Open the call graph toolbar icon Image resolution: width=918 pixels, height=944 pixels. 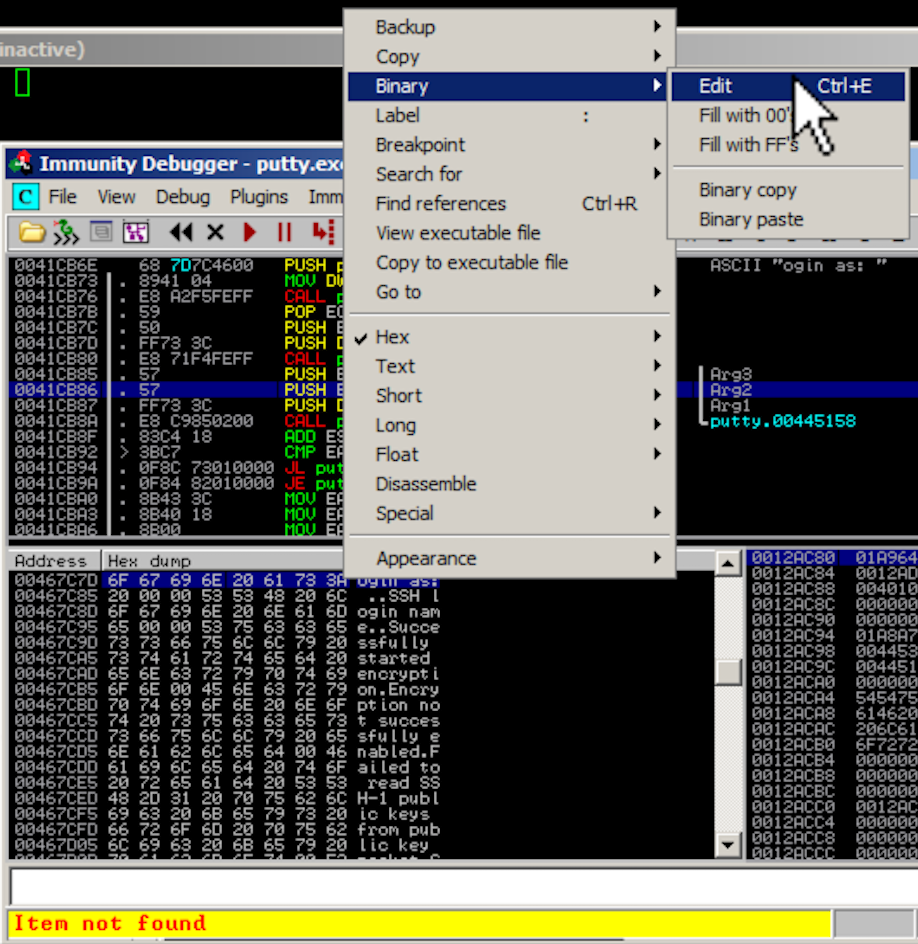[x=135, y=232]
